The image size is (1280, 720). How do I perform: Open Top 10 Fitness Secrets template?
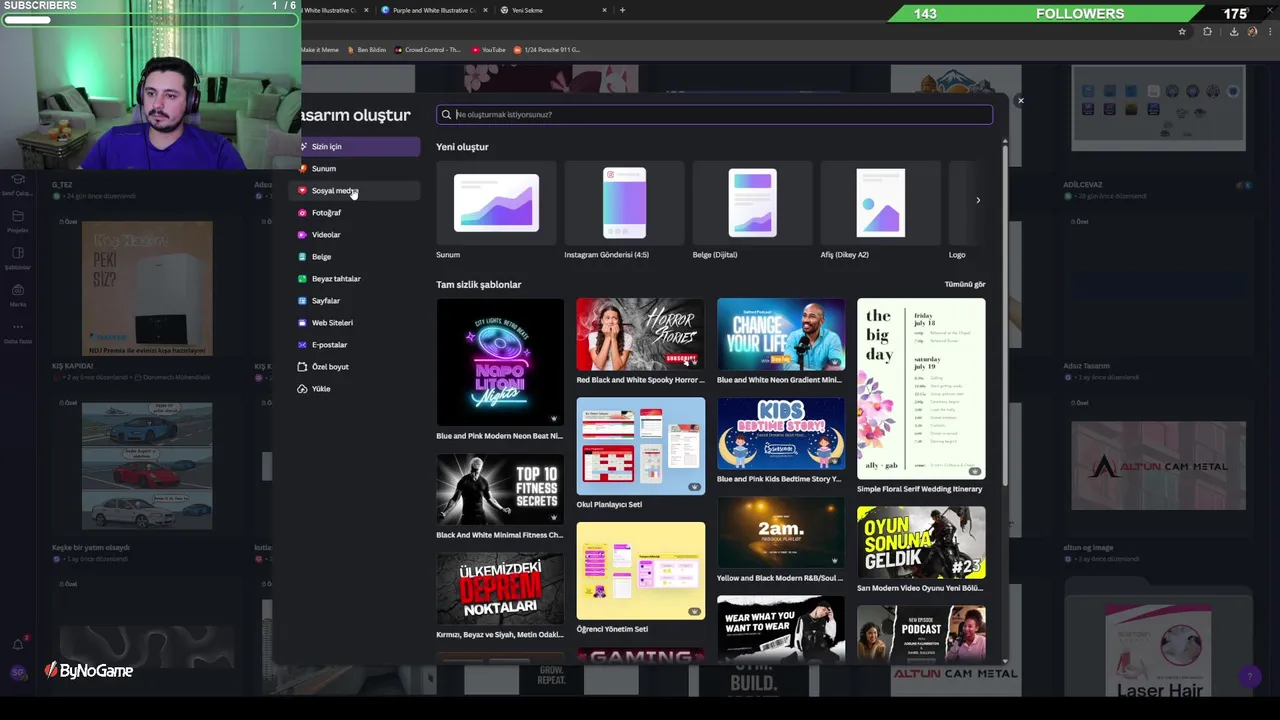(500, 490)
